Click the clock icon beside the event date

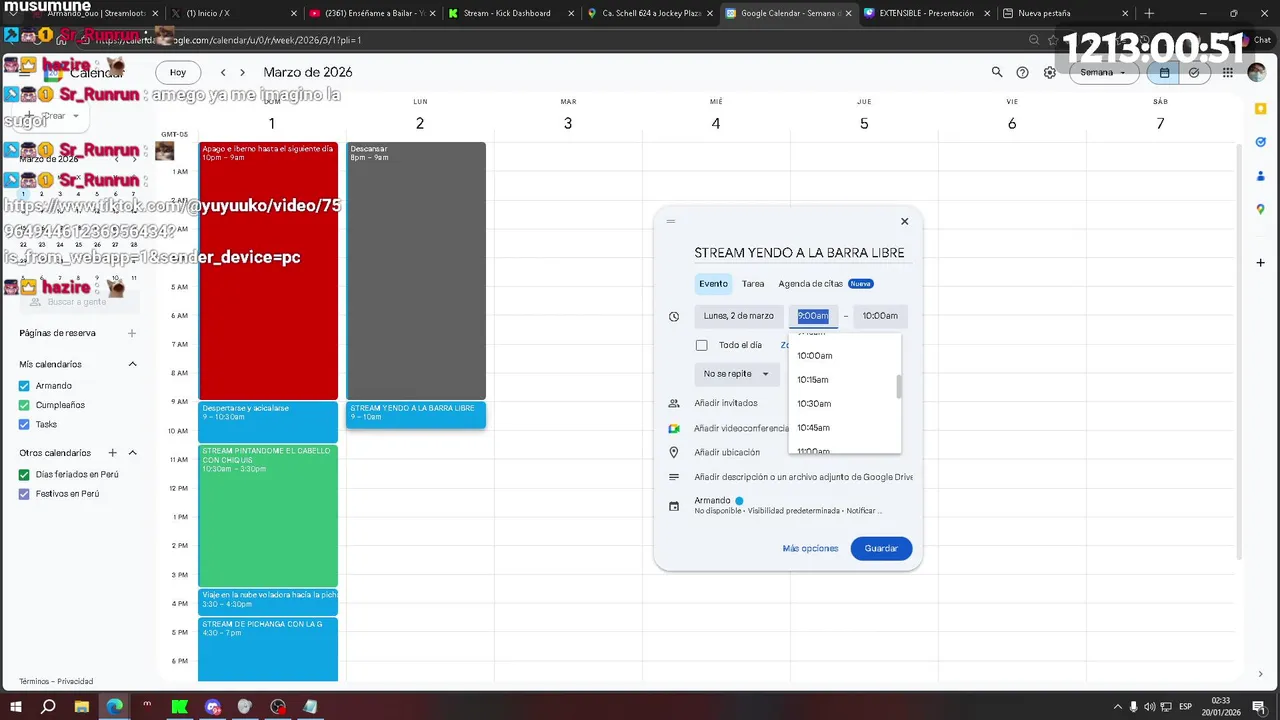674,316
